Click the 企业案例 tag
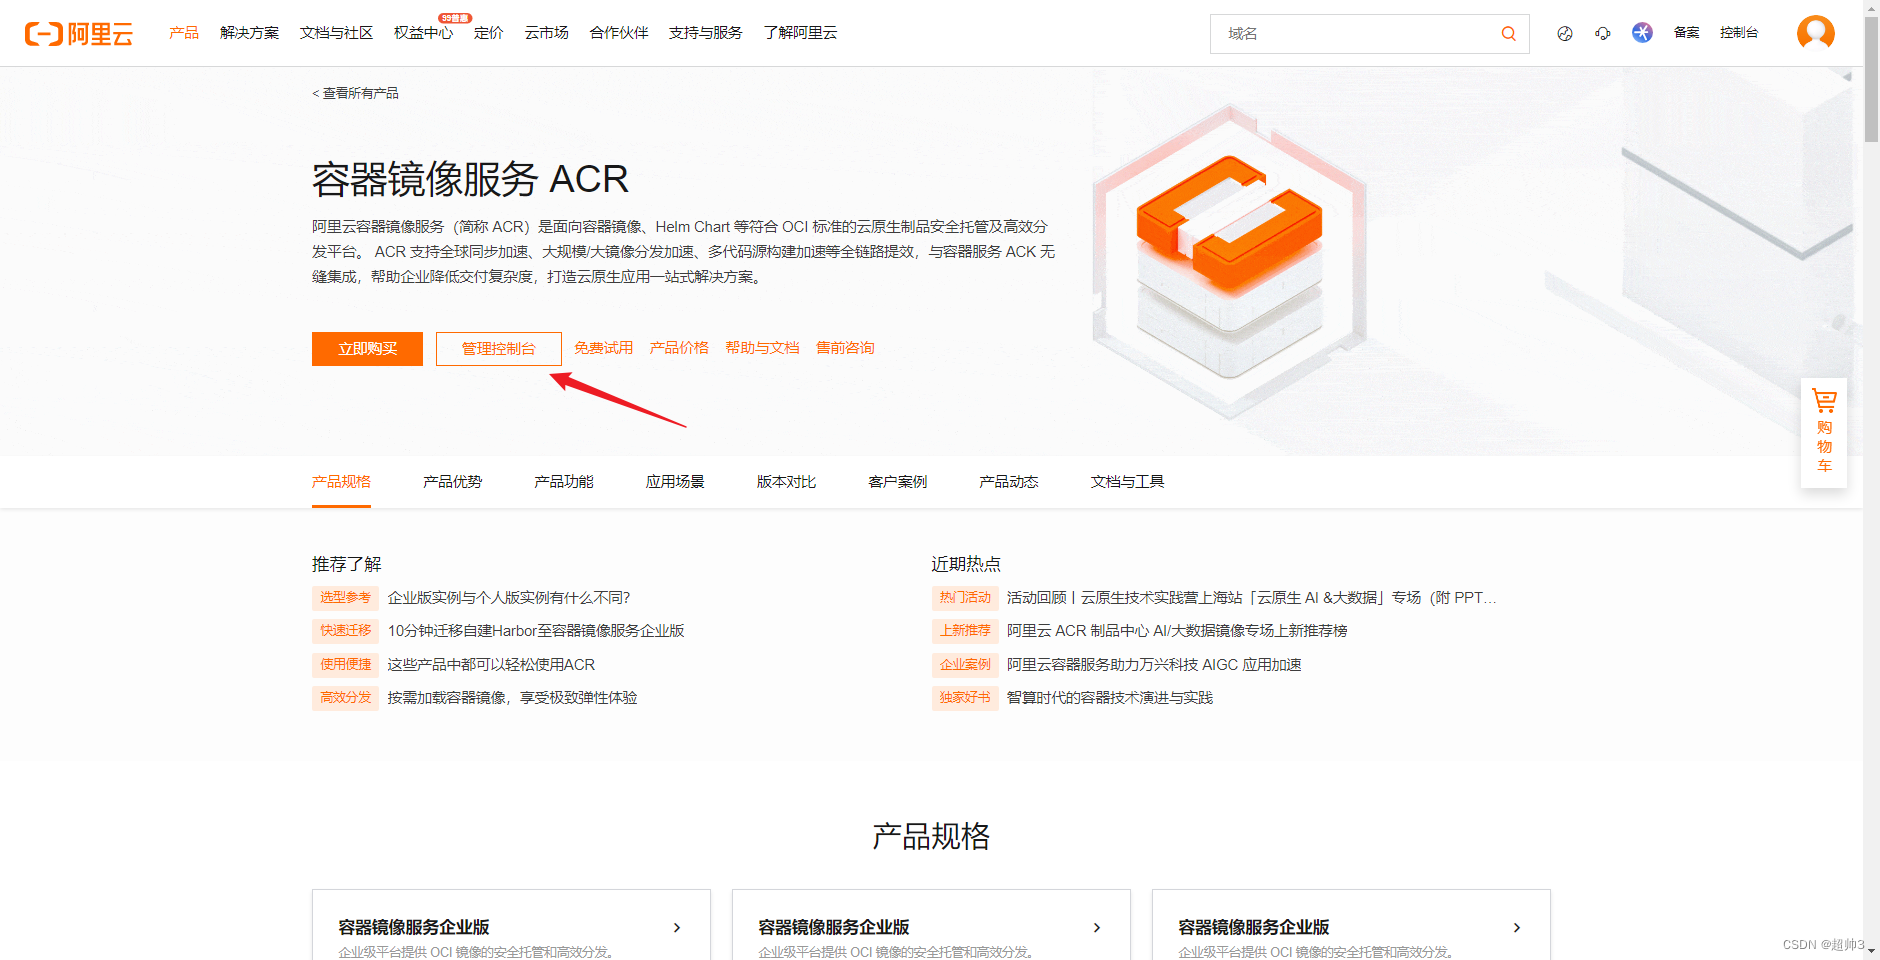Screen dimensions: 1880x960 pos(965,665)
